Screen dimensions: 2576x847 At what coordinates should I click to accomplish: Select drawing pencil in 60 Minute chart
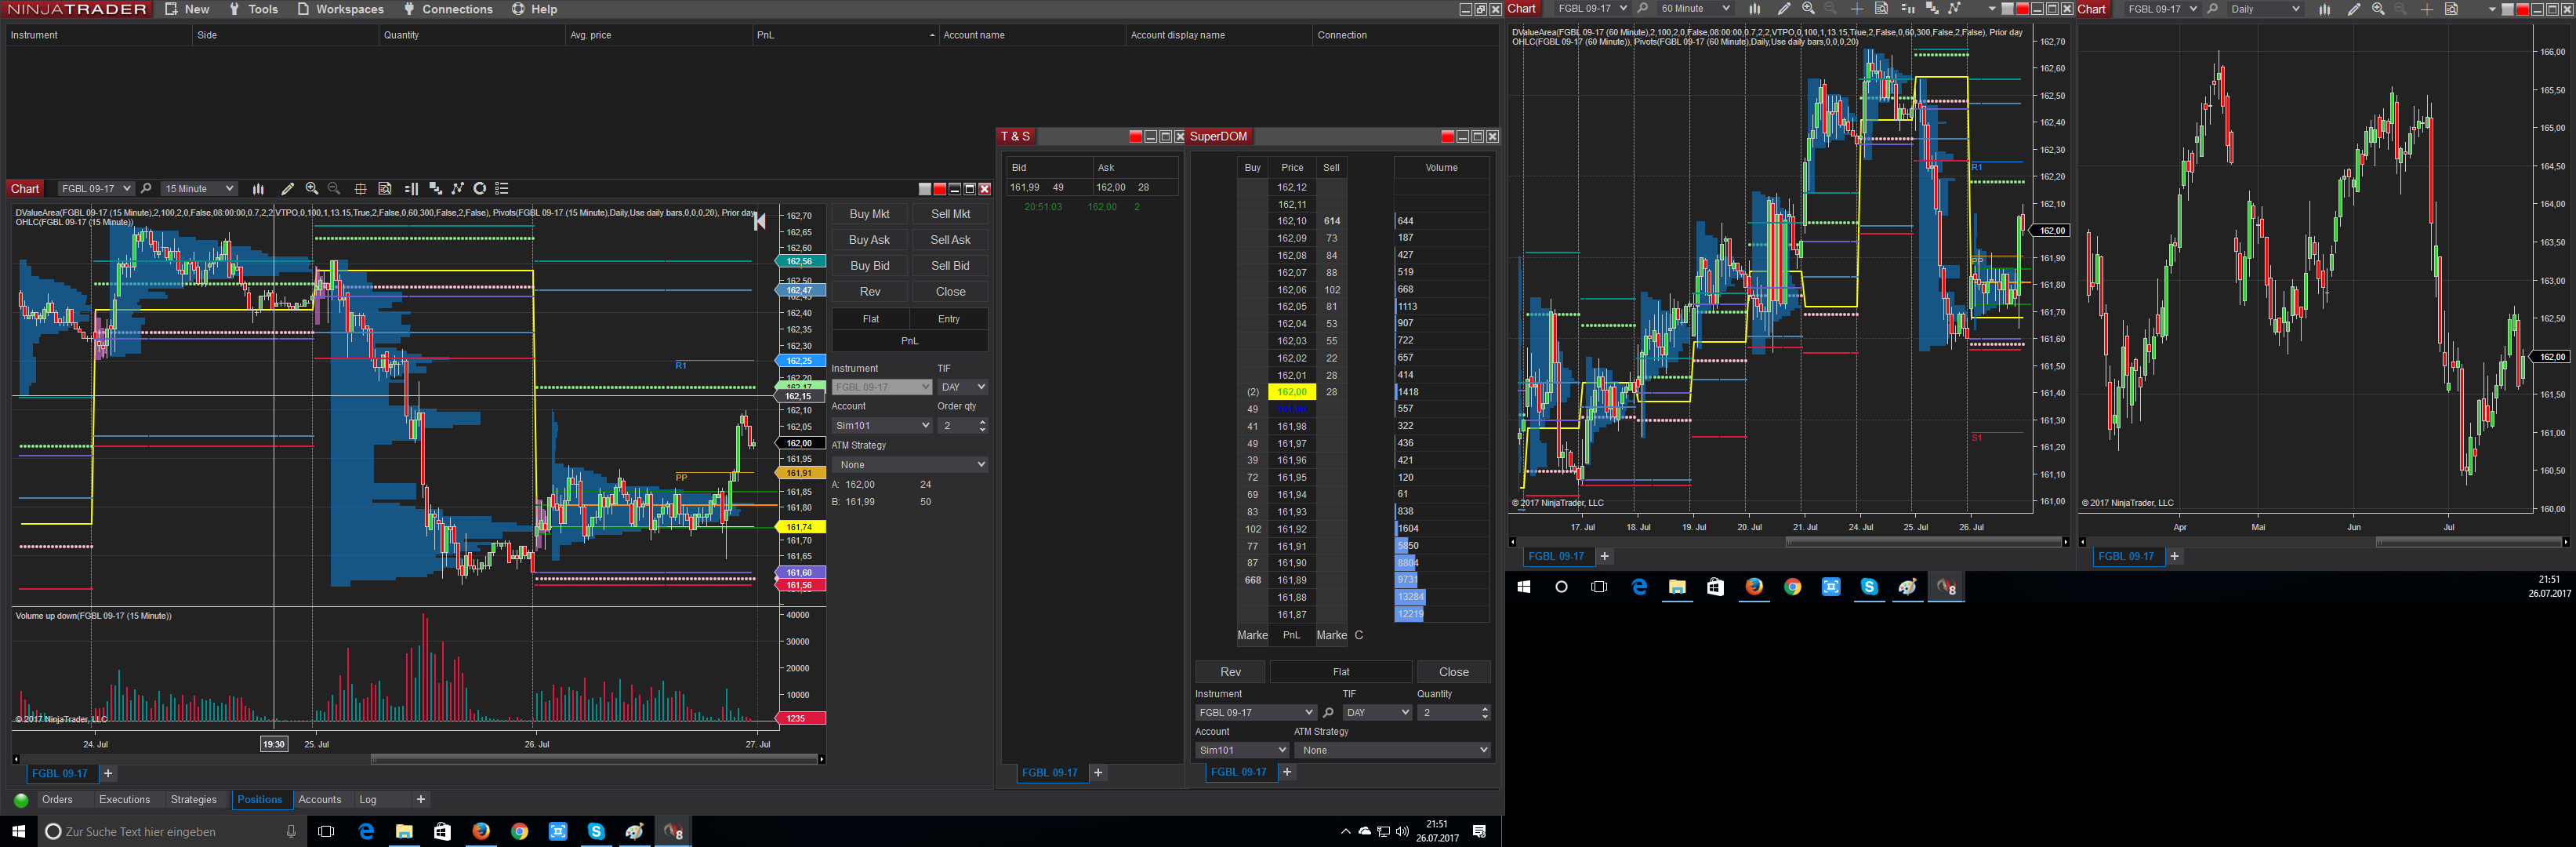pyautogui.click(x=1783, y=9)
